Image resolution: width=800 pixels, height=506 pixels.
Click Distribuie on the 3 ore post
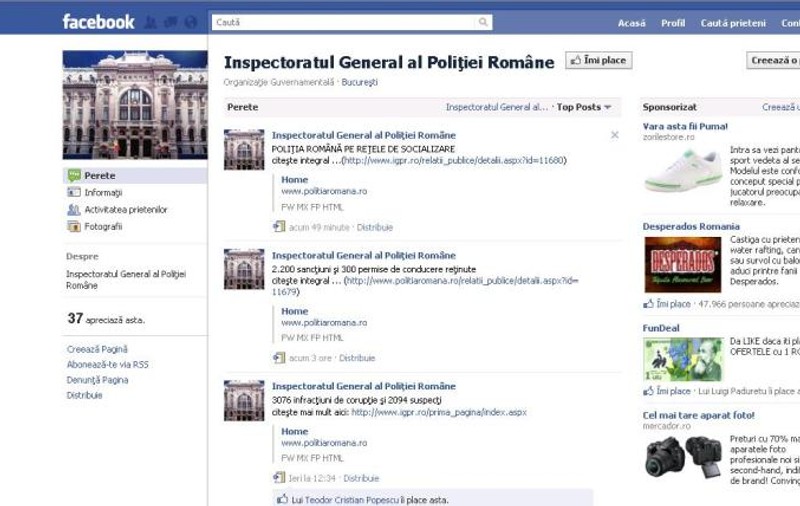coord(357,358)
